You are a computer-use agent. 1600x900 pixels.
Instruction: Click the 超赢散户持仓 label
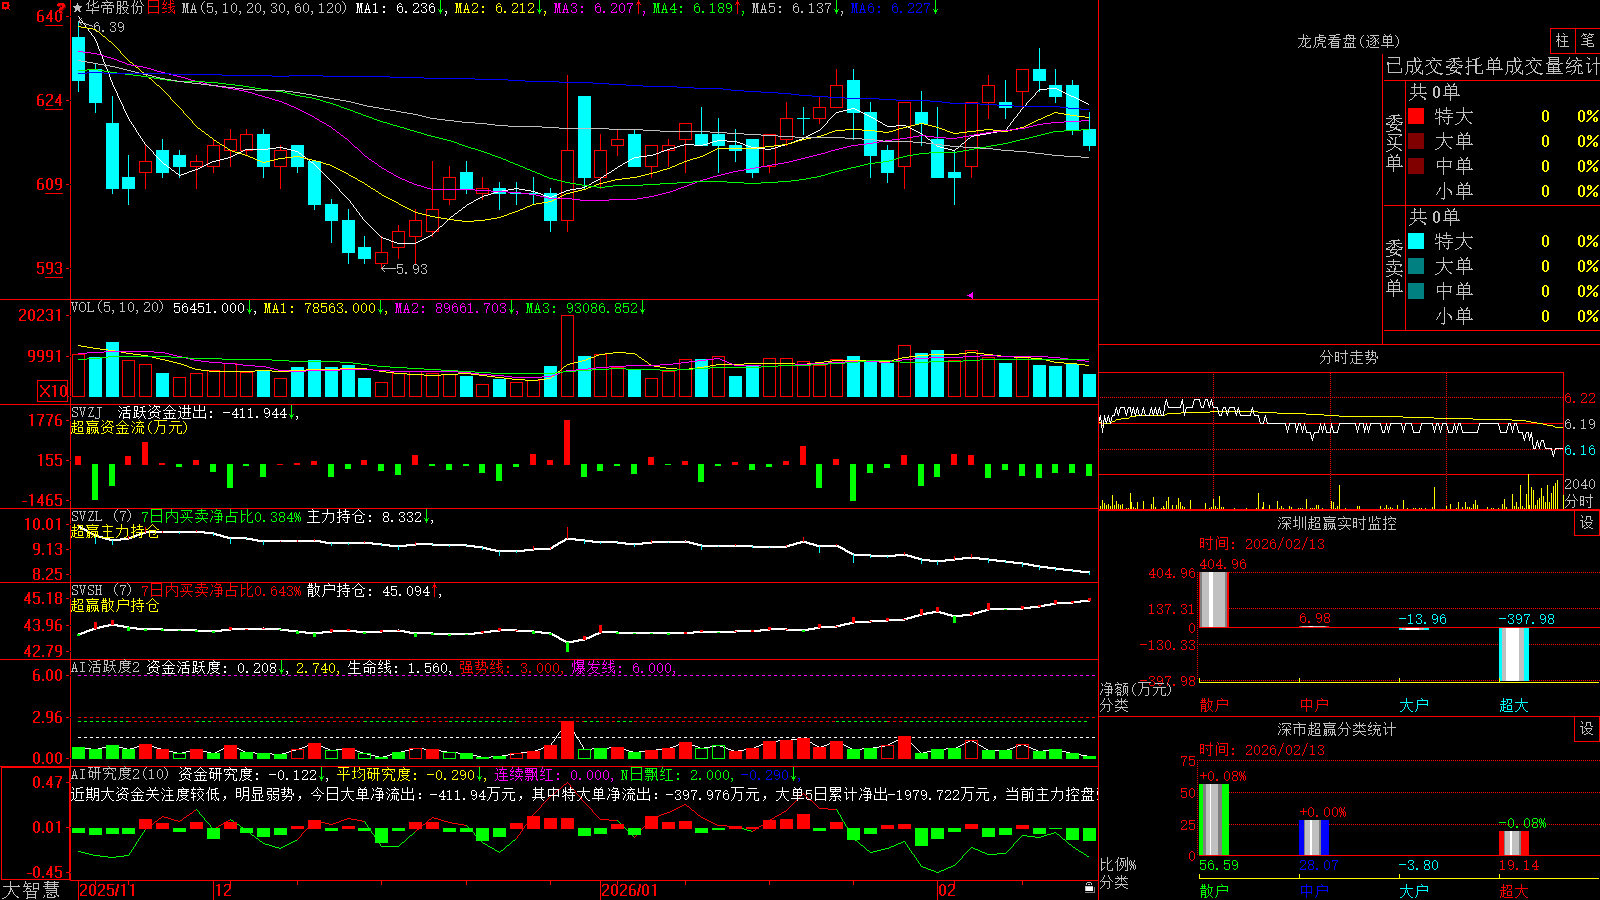(115, 605)
